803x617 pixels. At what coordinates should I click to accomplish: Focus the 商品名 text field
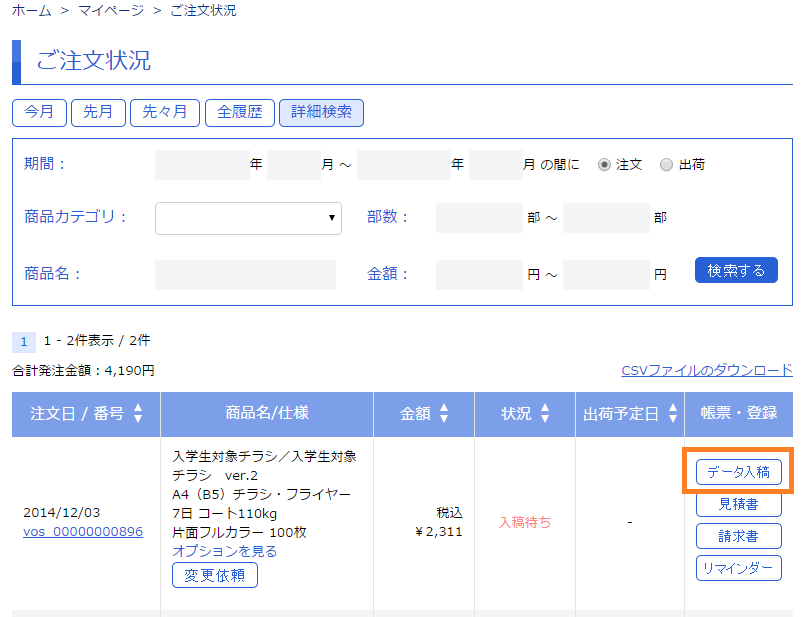tap(245, 275)
